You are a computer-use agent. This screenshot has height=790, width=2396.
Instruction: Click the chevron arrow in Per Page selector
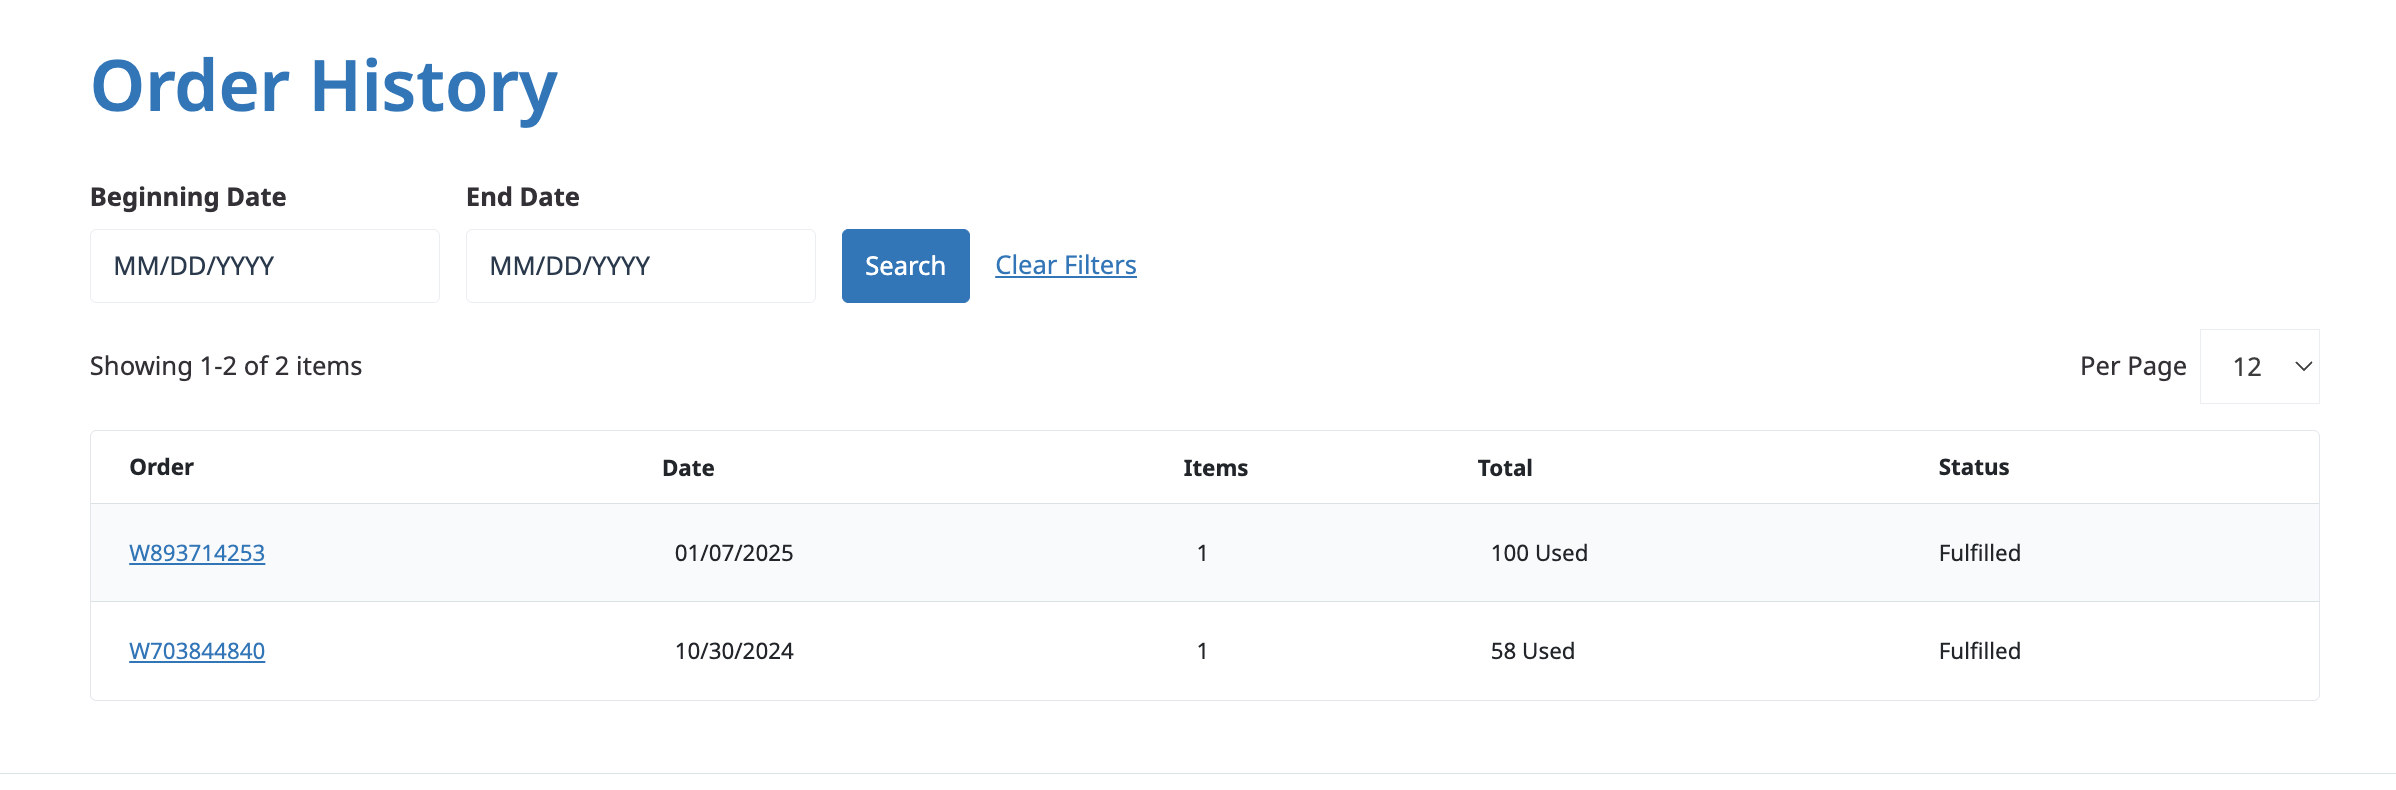click(2303, 367)
